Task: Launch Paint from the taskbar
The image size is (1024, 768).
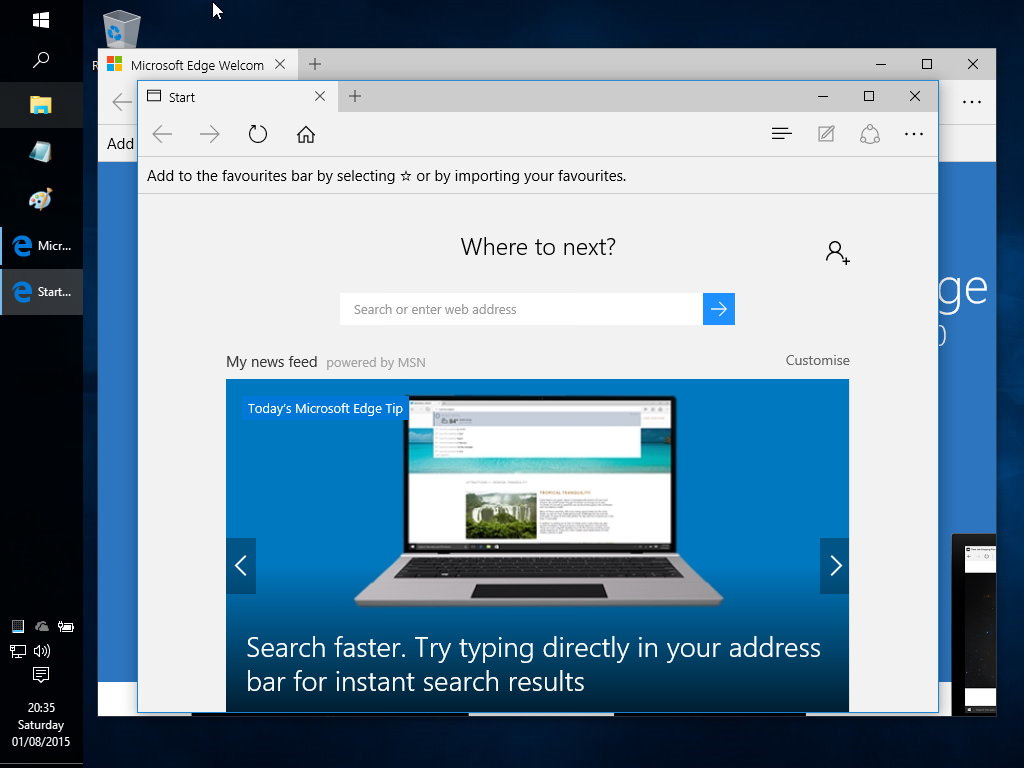Action: [x=40, y=199]
